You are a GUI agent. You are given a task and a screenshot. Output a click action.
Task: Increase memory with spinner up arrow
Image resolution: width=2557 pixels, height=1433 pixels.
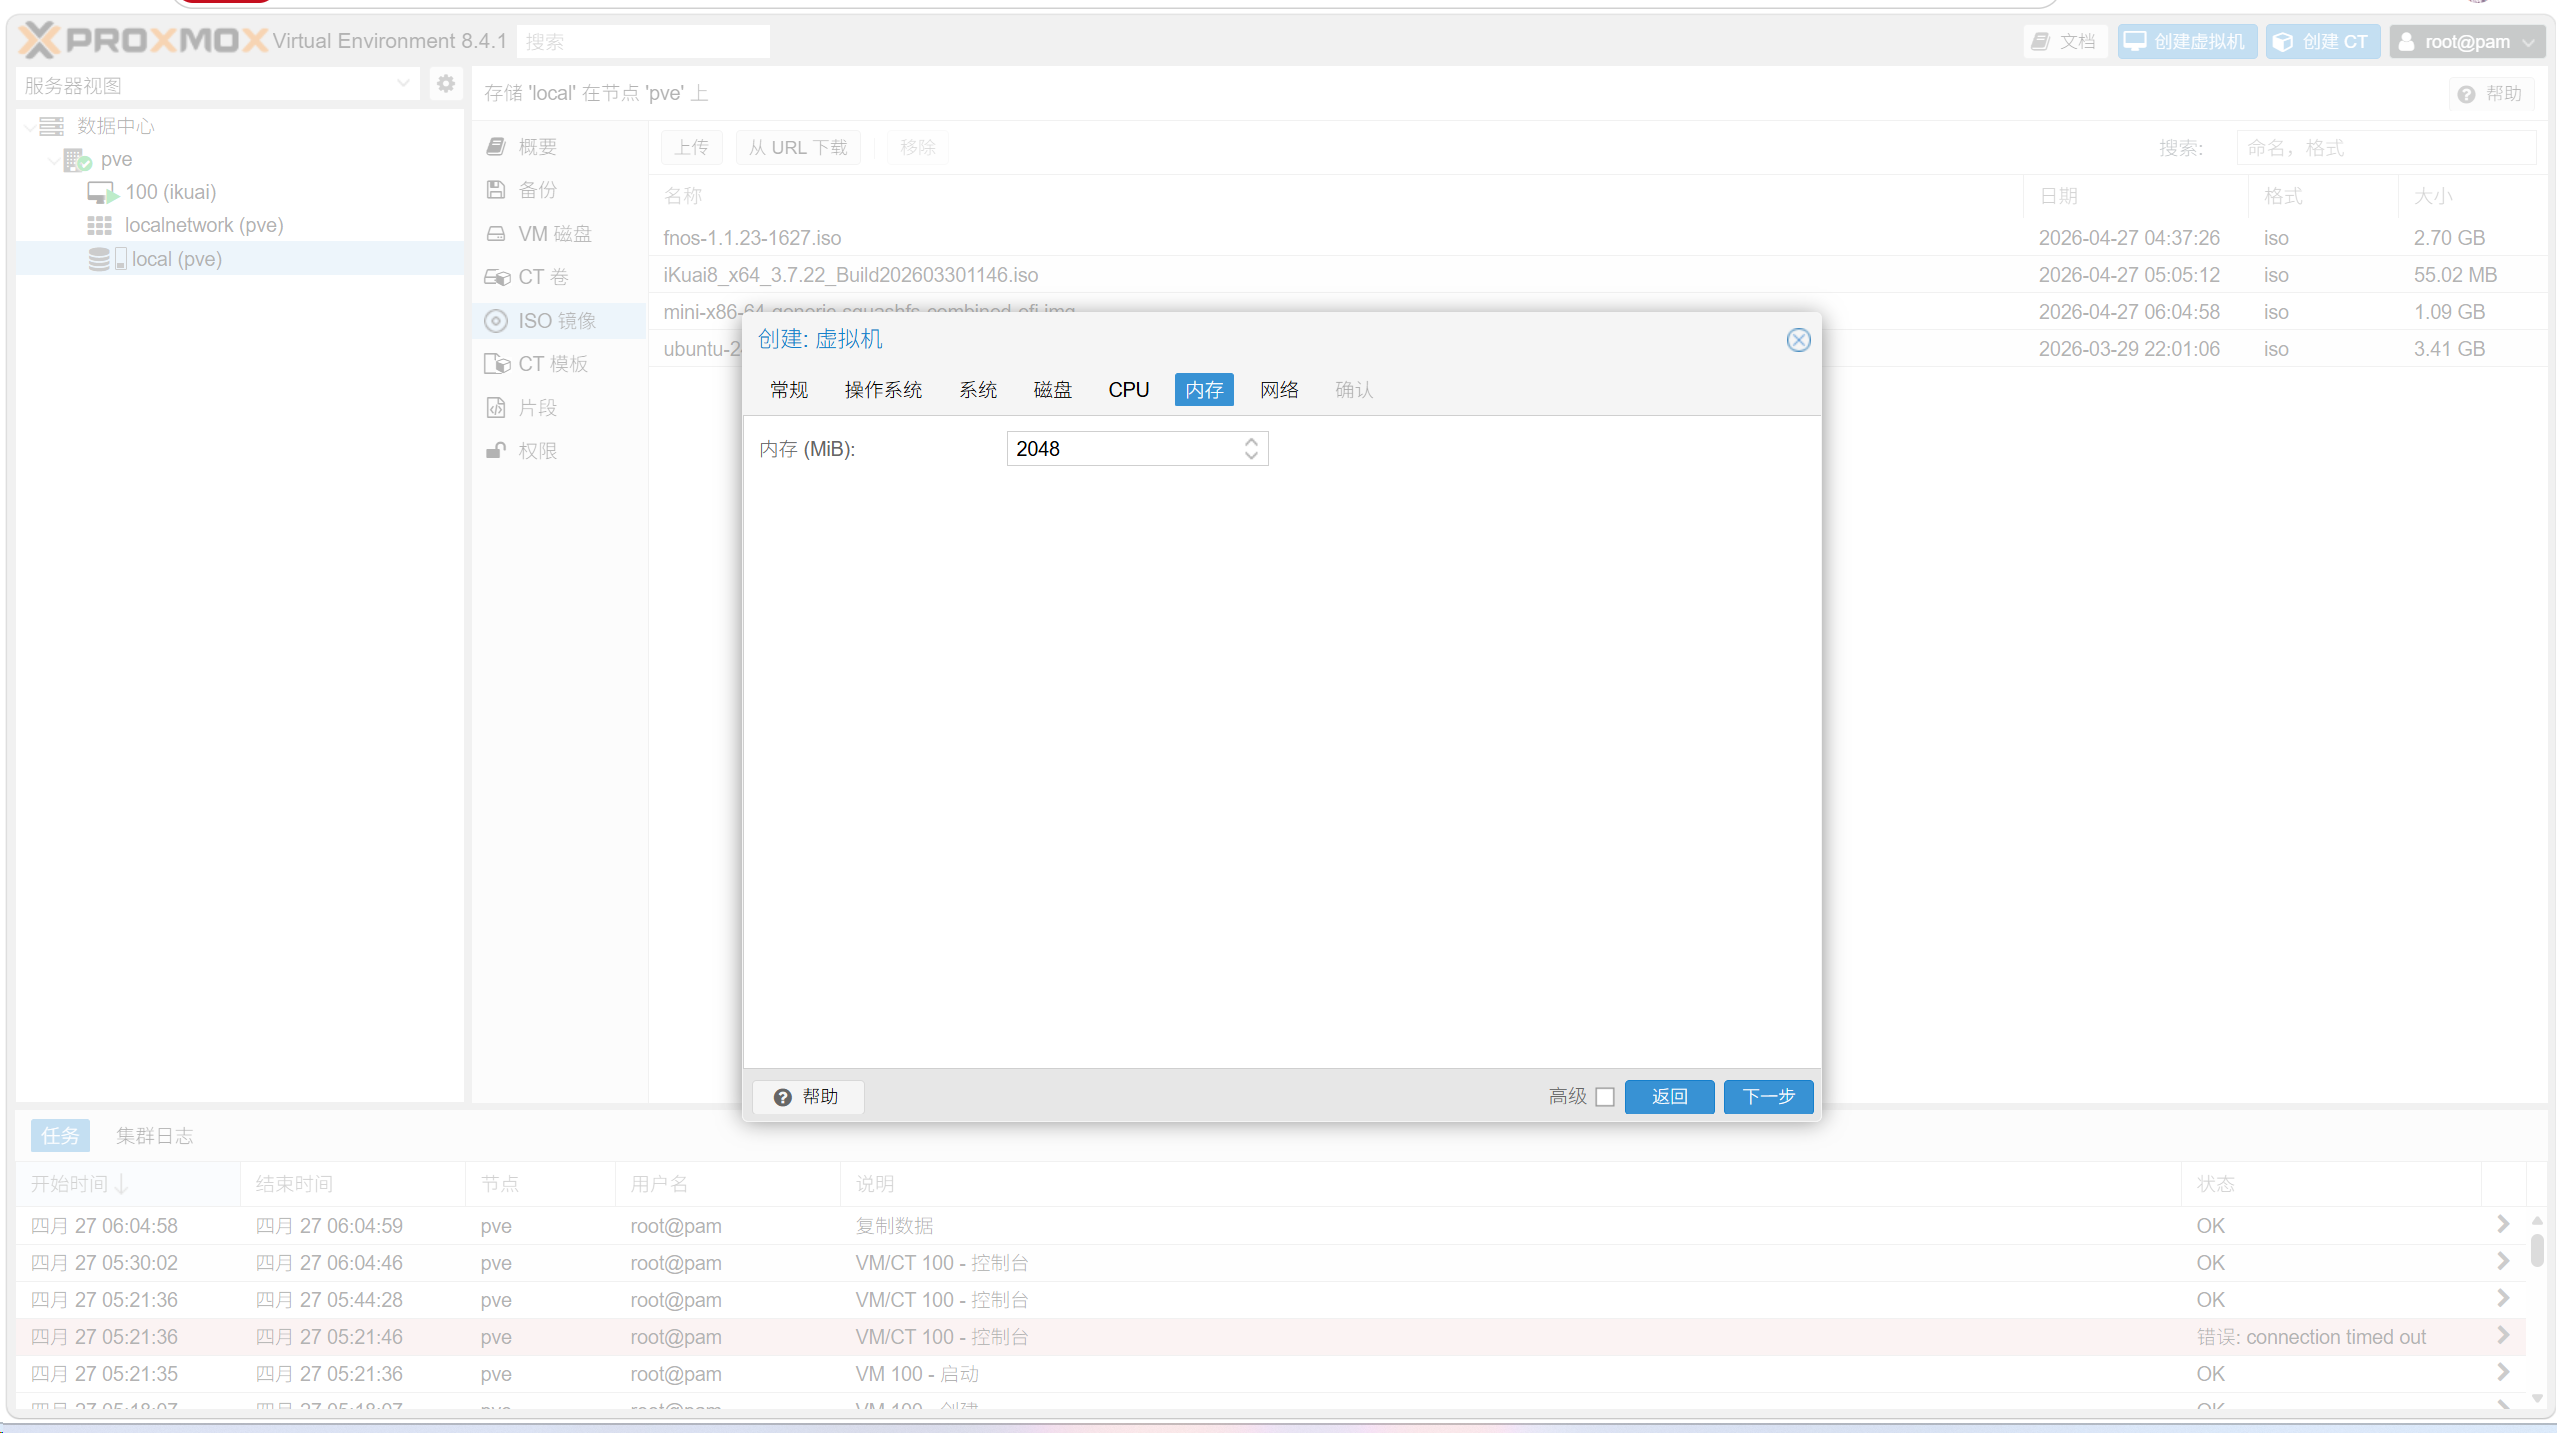[1251, 441]
